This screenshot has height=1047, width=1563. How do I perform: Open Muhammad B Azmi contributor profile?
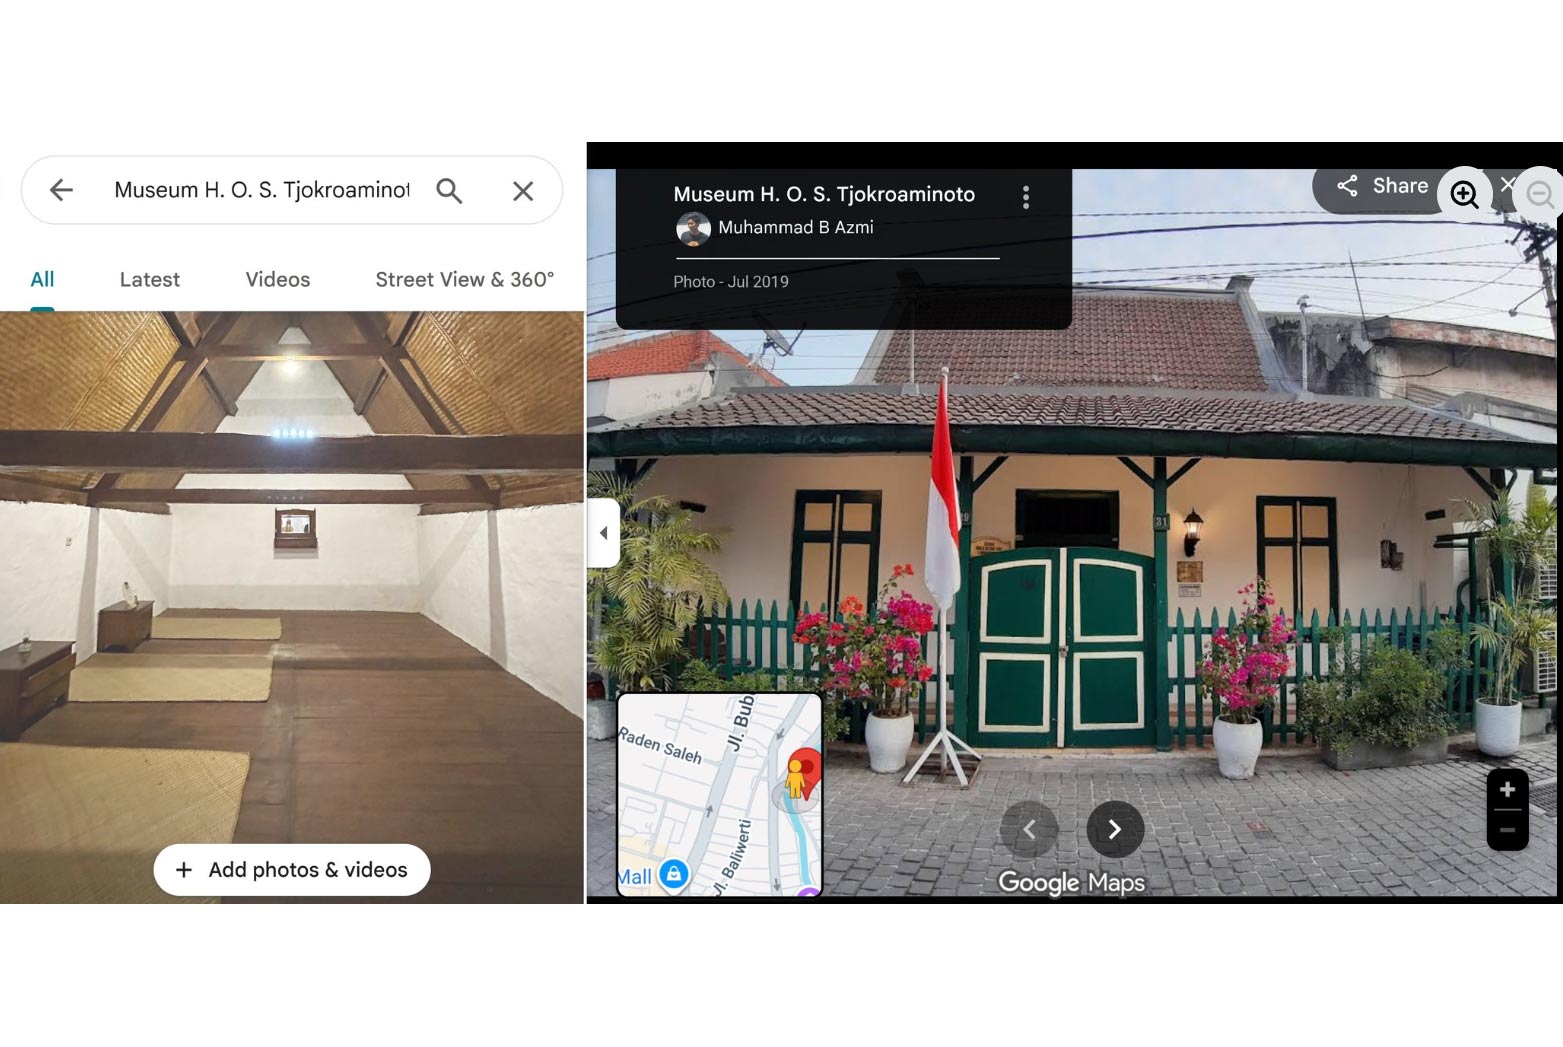pos(795,228)
